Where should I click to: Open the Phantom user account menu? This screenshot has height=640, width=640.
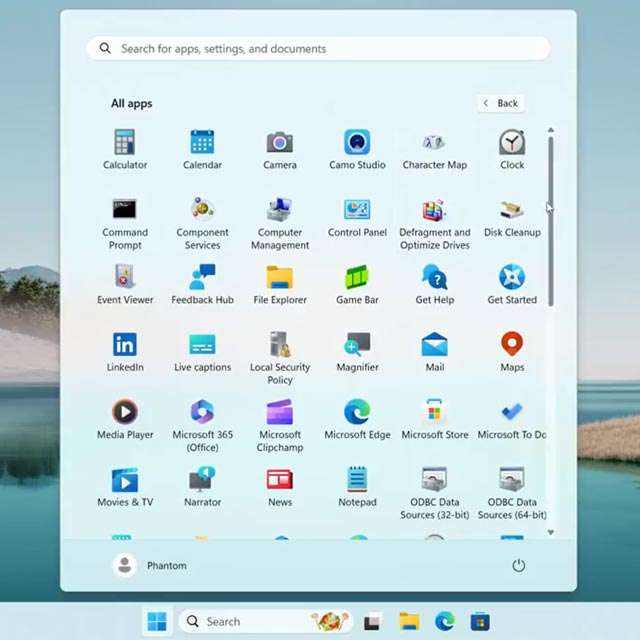coord(150,566)
